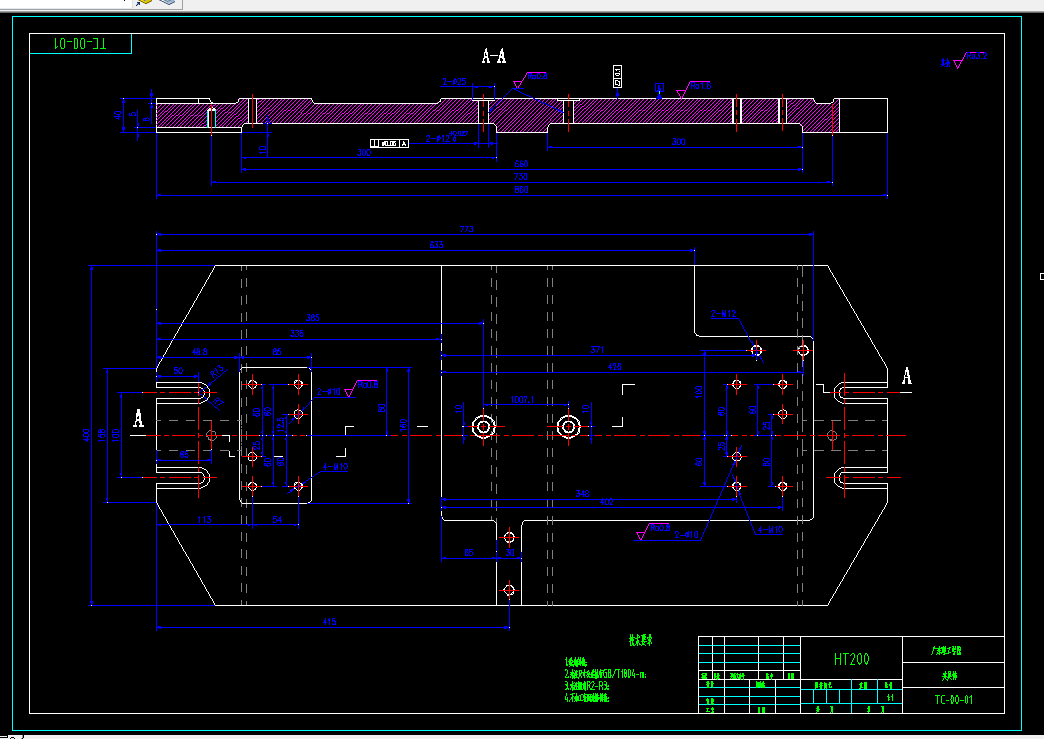Screen dimensions: 1044x739
Task: Select the 2-M12 hole callout
Action: click(x=723, y=314)
